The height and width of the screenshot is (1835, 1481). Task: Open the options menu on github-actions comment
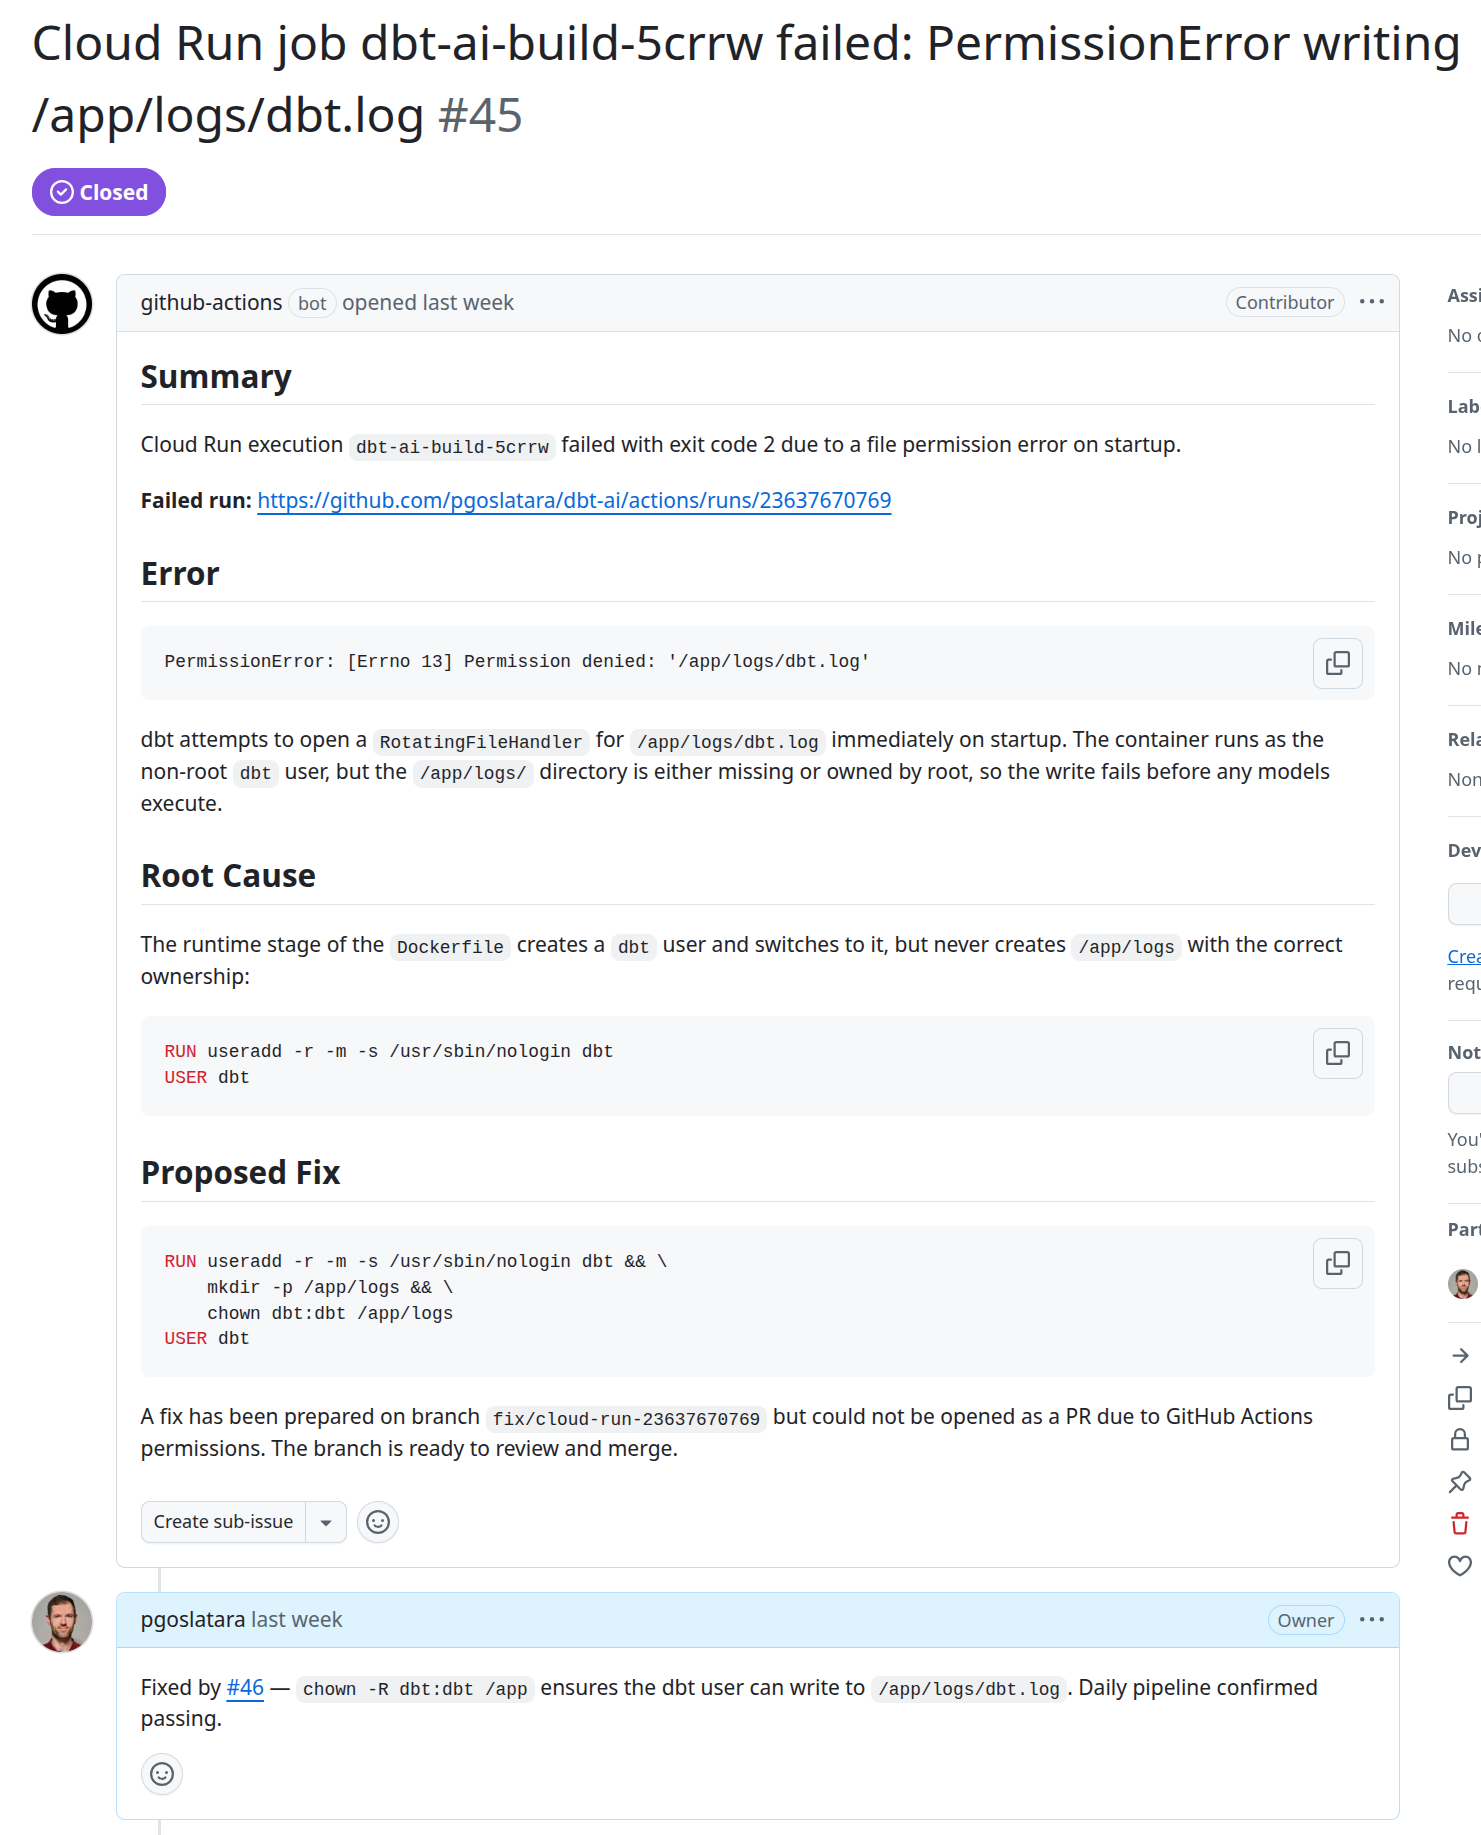[1372, 302]
